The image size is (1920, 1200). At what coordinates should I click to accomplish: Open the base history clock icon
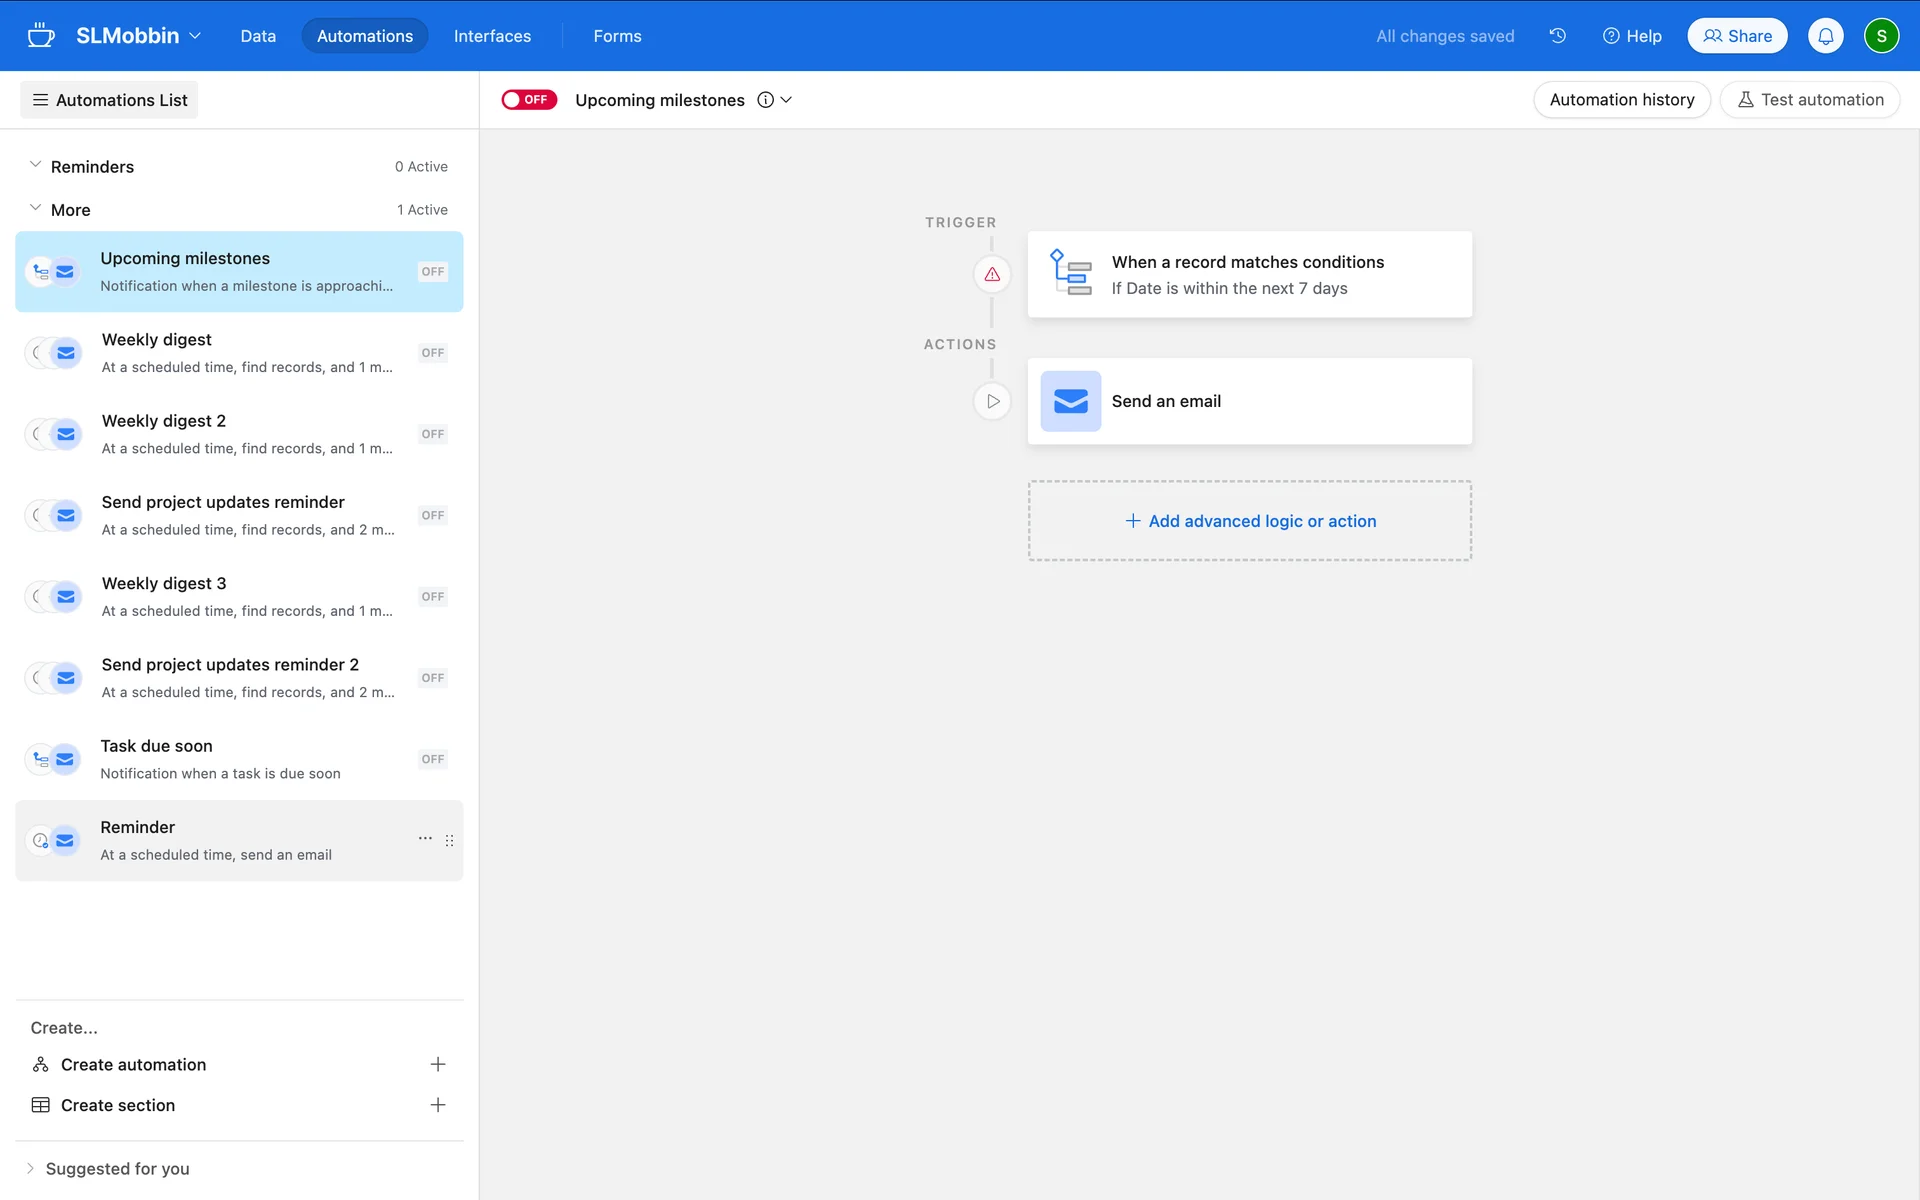click(1557, 36)
